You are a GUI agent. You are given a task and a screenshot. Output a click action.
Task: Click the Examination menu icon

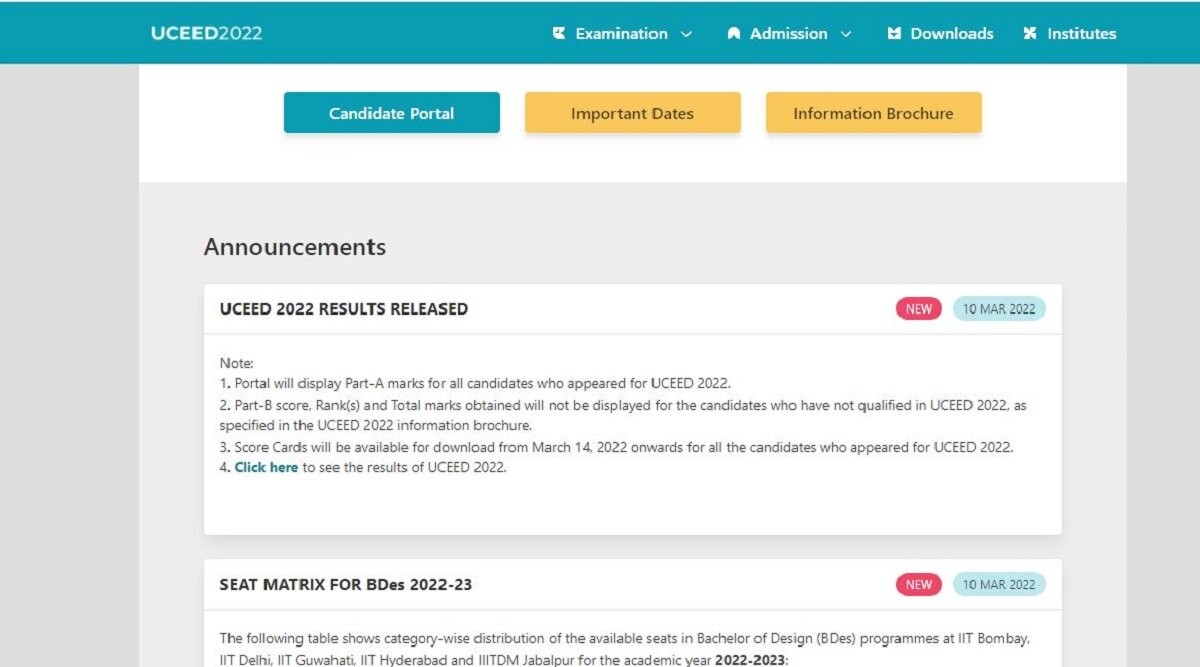click(559, 33)
